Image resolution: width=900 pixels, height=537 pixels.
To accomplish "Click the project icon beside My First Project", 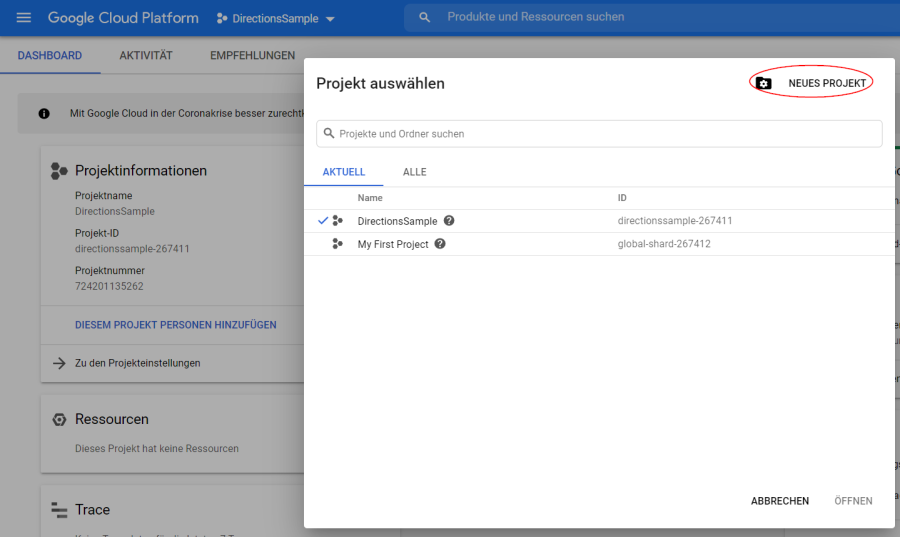I will coord(338,244).
